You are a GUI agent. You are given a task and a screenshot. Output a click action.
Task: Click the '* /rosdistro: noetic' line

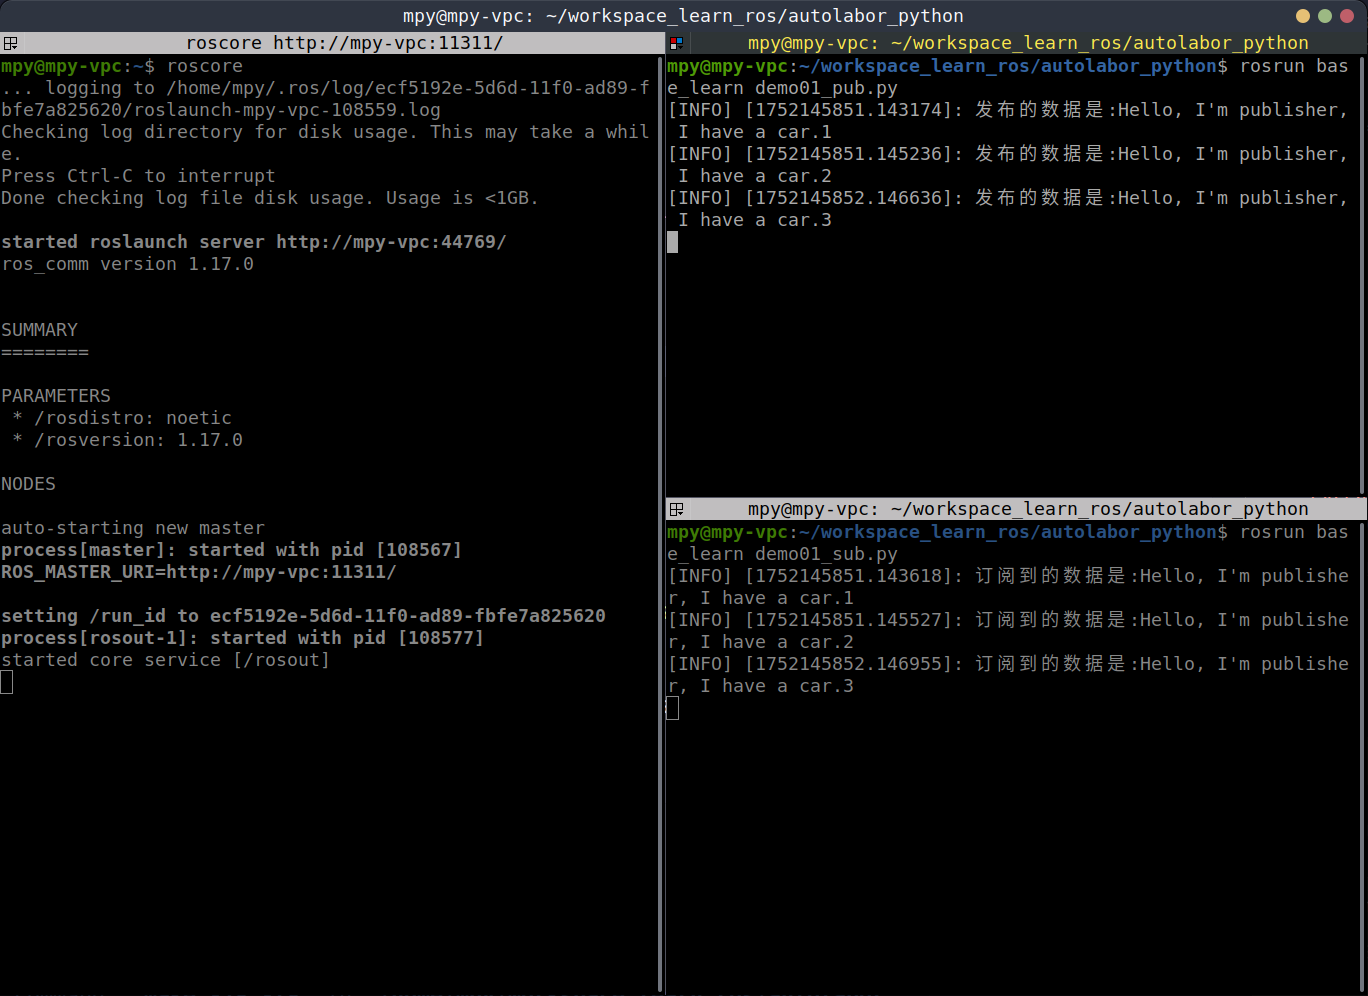point(122,418)
